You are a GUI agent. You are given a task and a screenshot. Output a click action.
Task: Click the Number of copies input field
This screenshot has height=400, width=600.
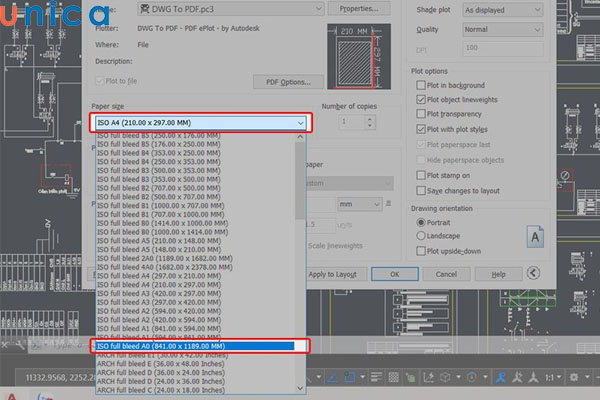pyautogui.click(x=352, y=122)
